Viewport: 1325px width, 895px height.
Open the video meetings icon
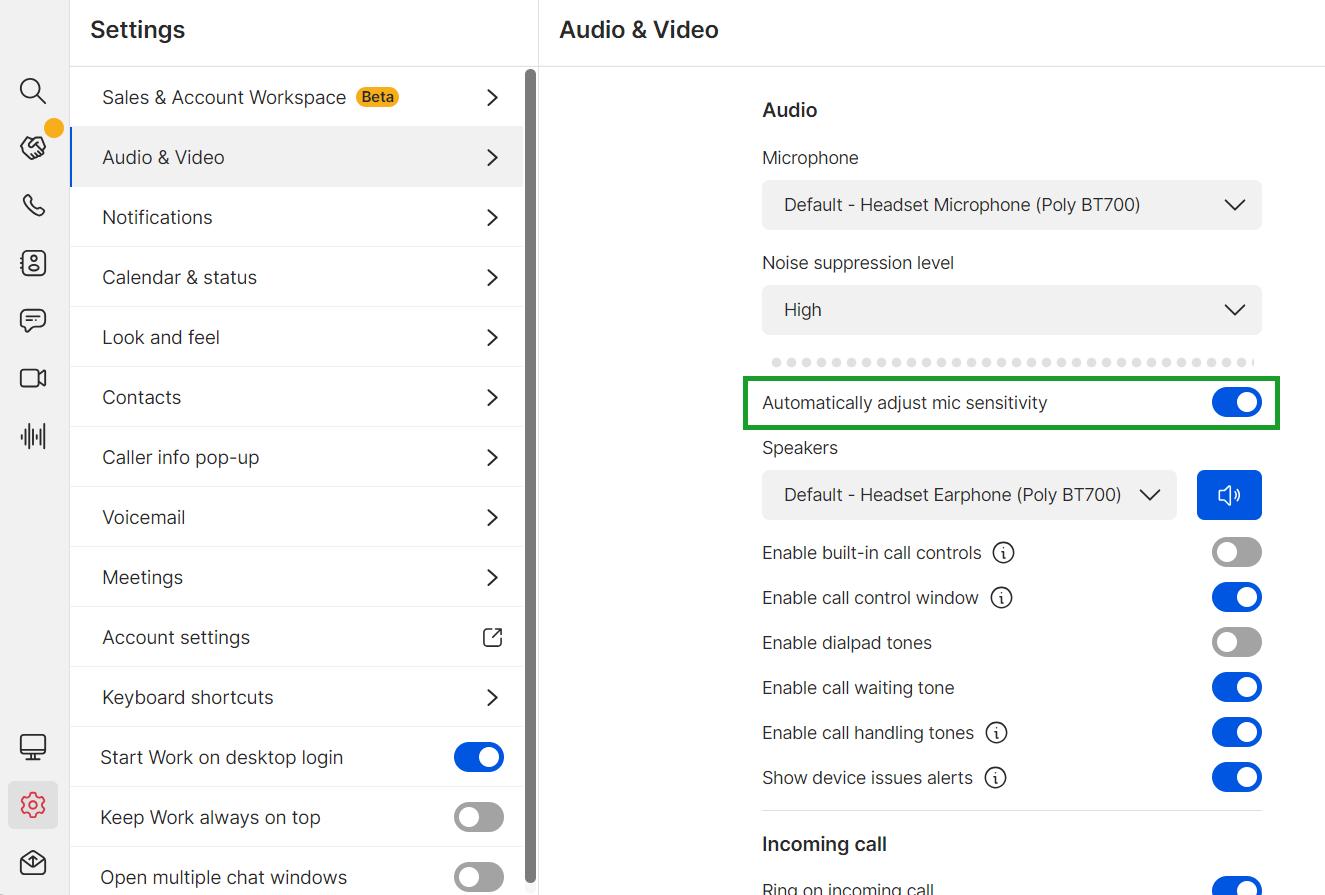[33, 378]
